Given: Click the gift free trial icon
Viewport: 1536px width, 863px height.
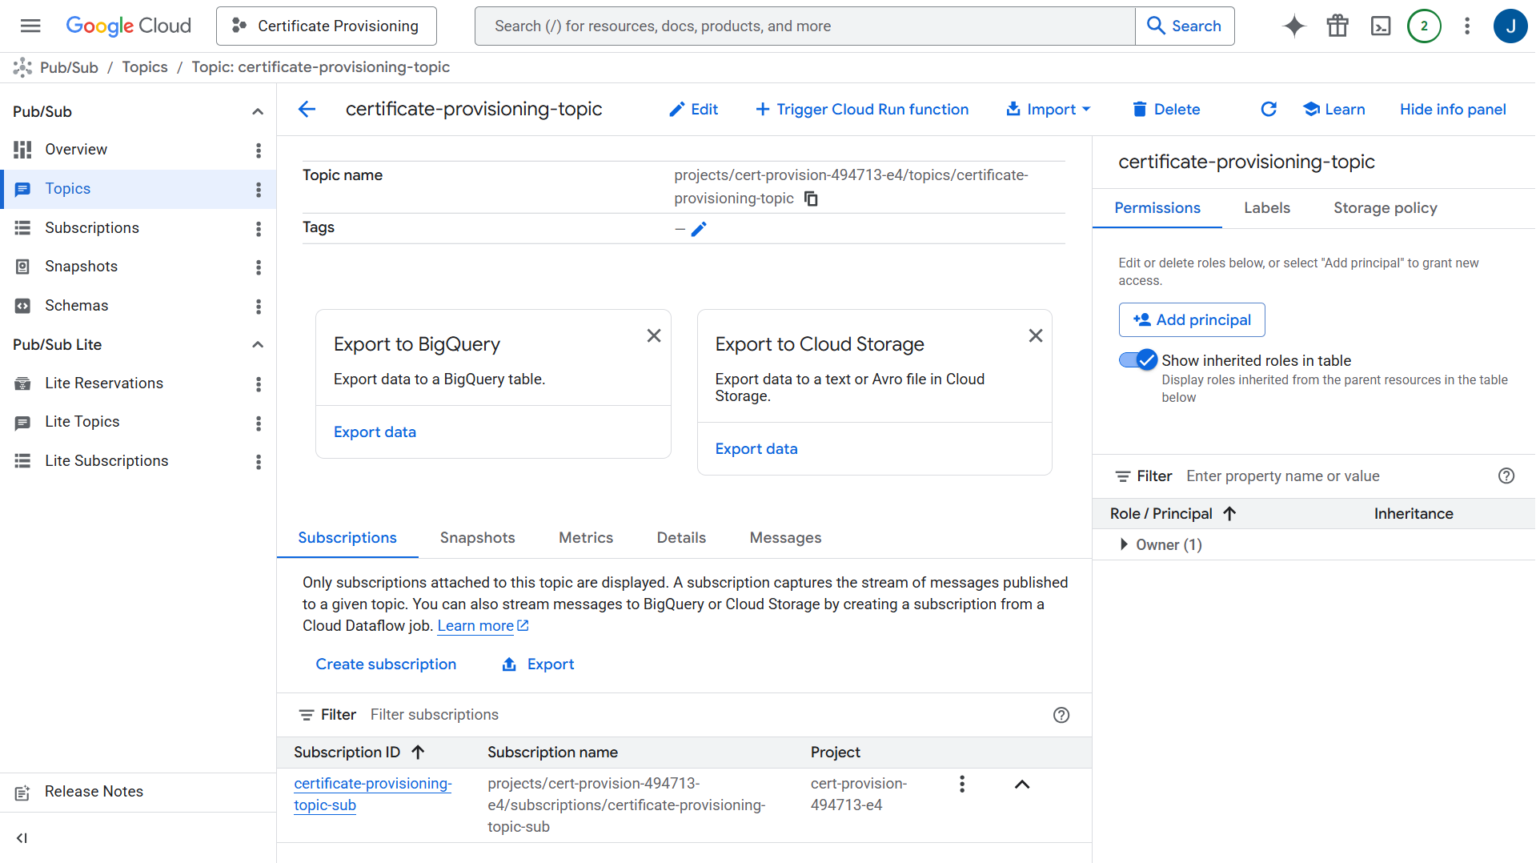Looking at the screenshot, I should (1337, 26).
